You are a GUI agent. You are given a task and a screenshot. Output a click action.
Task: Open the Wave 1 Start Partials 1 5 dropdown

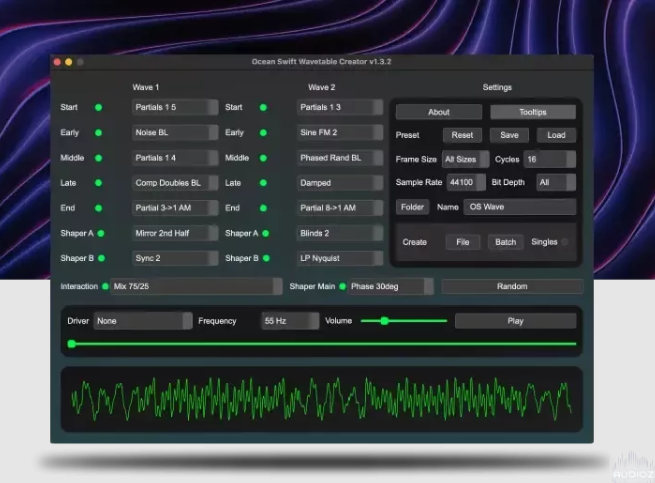click(175, 107)
